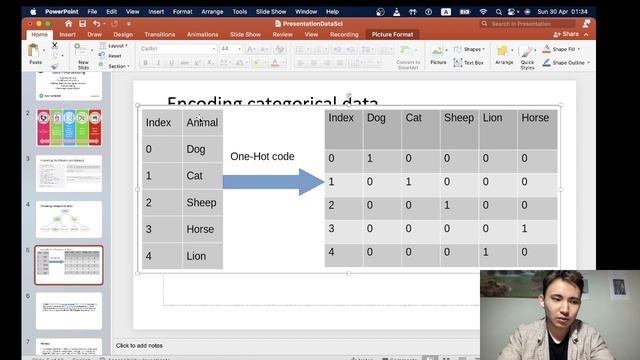Click the Wi-Fi icon in menu bar
Viewport: 640px width, 360px height.
483,11
